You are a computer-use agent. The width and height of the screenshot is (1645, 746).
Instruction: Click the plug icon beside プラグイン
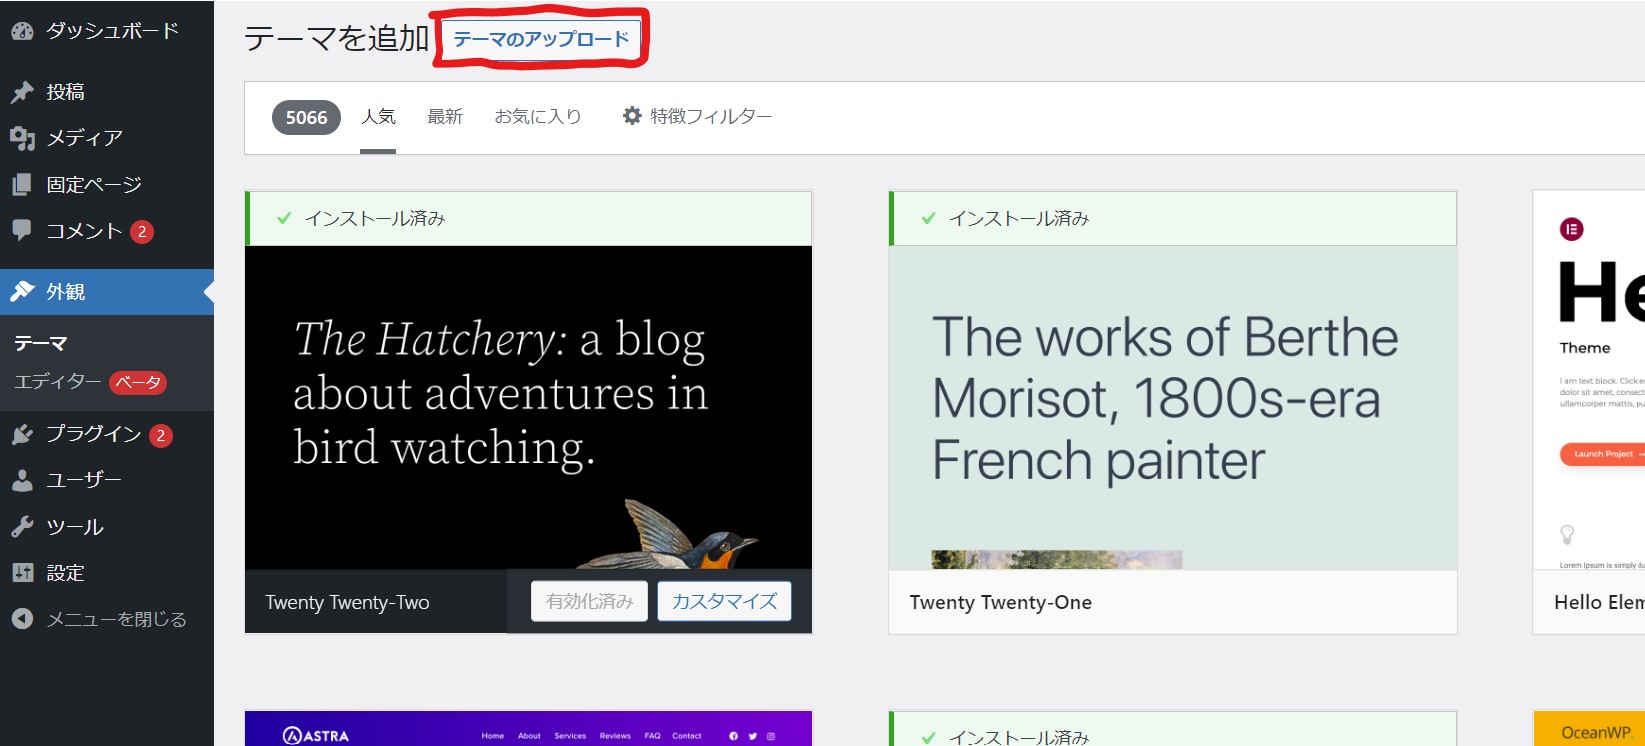pos(22,434)
